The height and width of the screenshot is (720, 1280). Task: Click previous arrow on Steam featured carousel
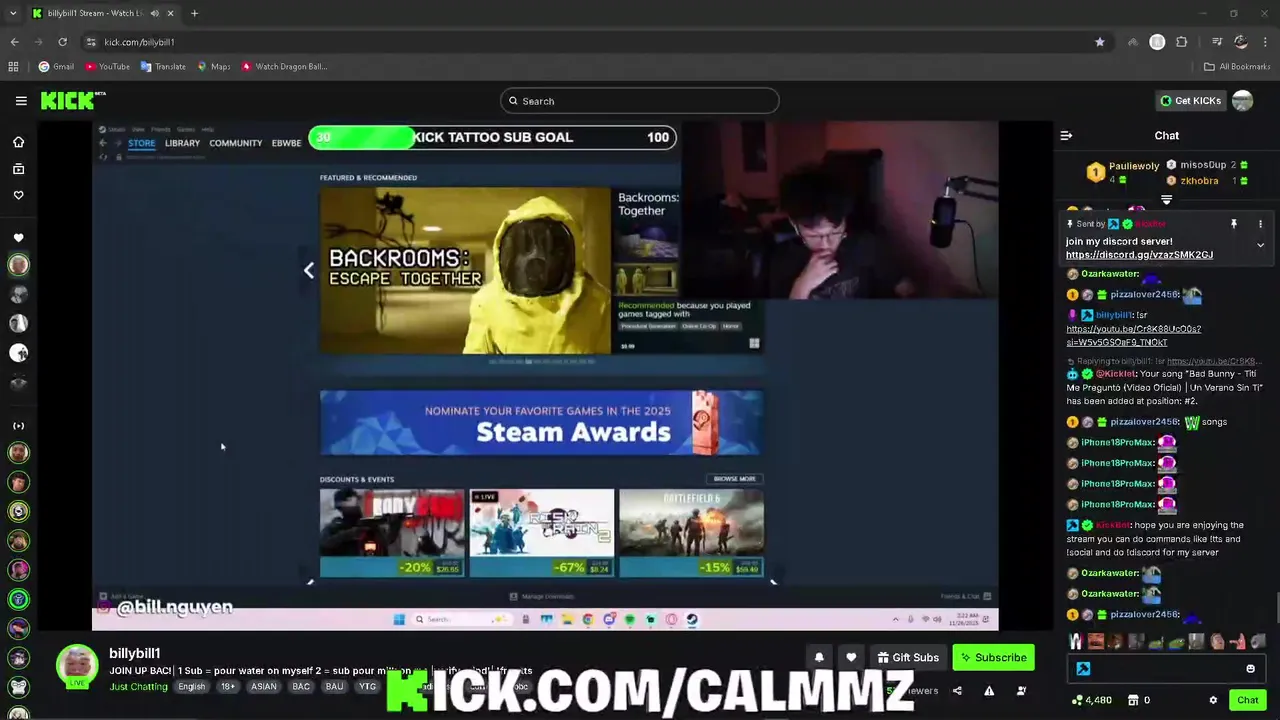309,270
